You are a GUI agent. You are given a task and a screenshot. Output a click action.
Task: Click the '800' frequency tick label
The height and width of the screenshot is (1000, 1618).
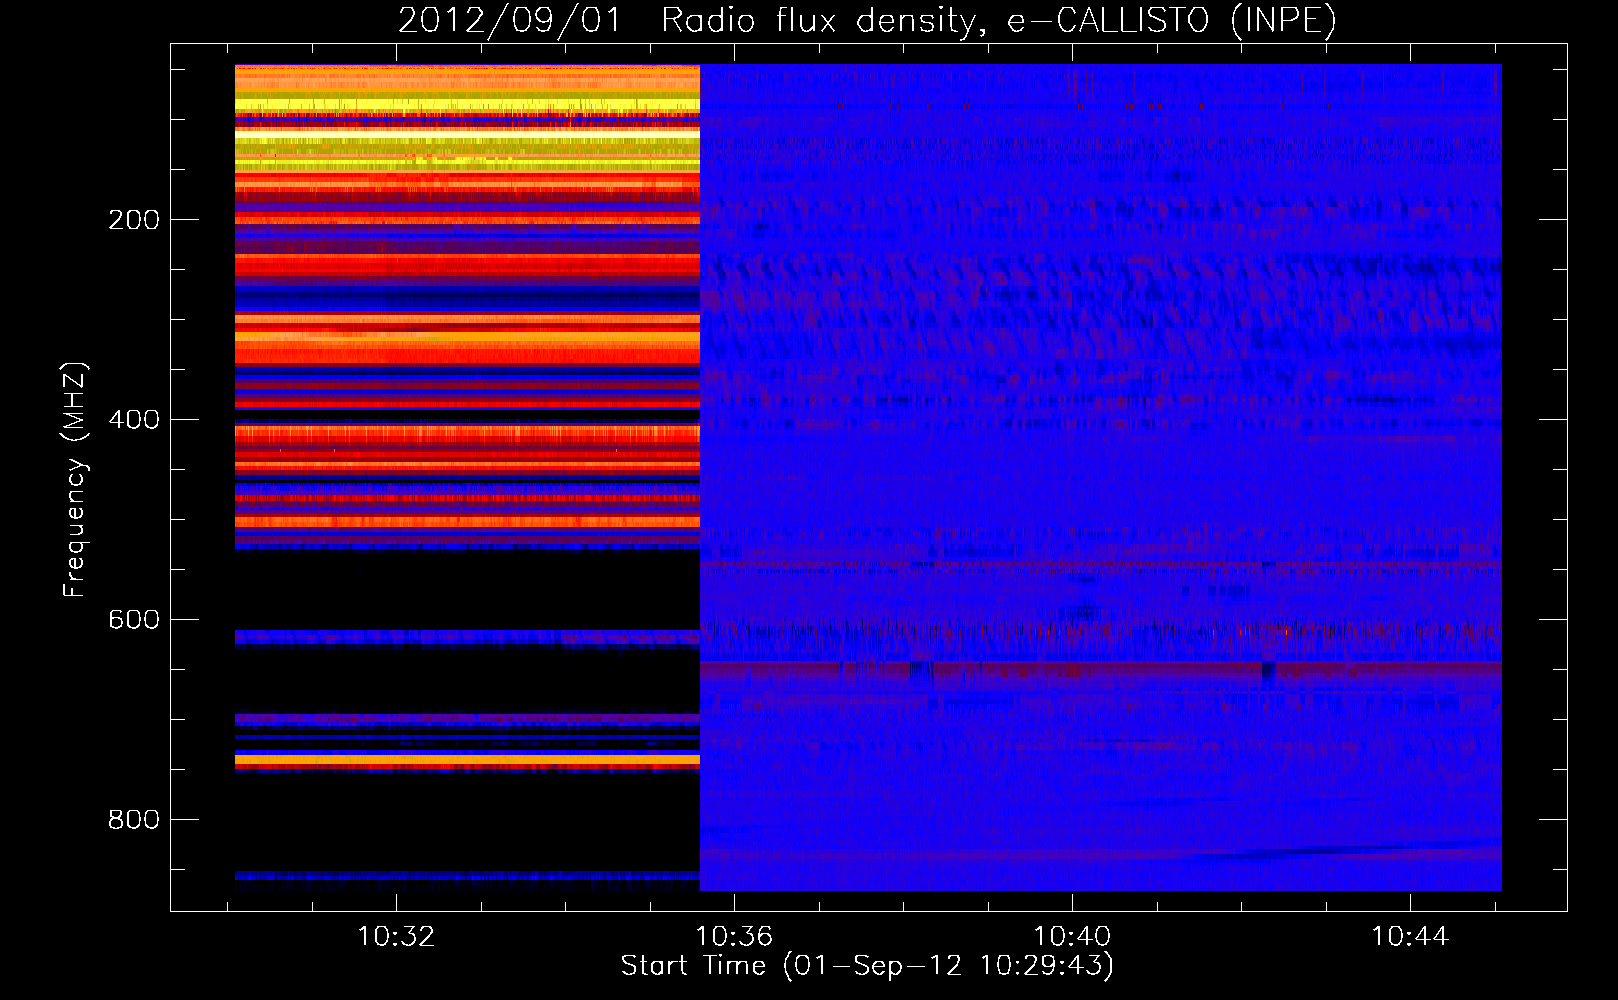(134, 820)
